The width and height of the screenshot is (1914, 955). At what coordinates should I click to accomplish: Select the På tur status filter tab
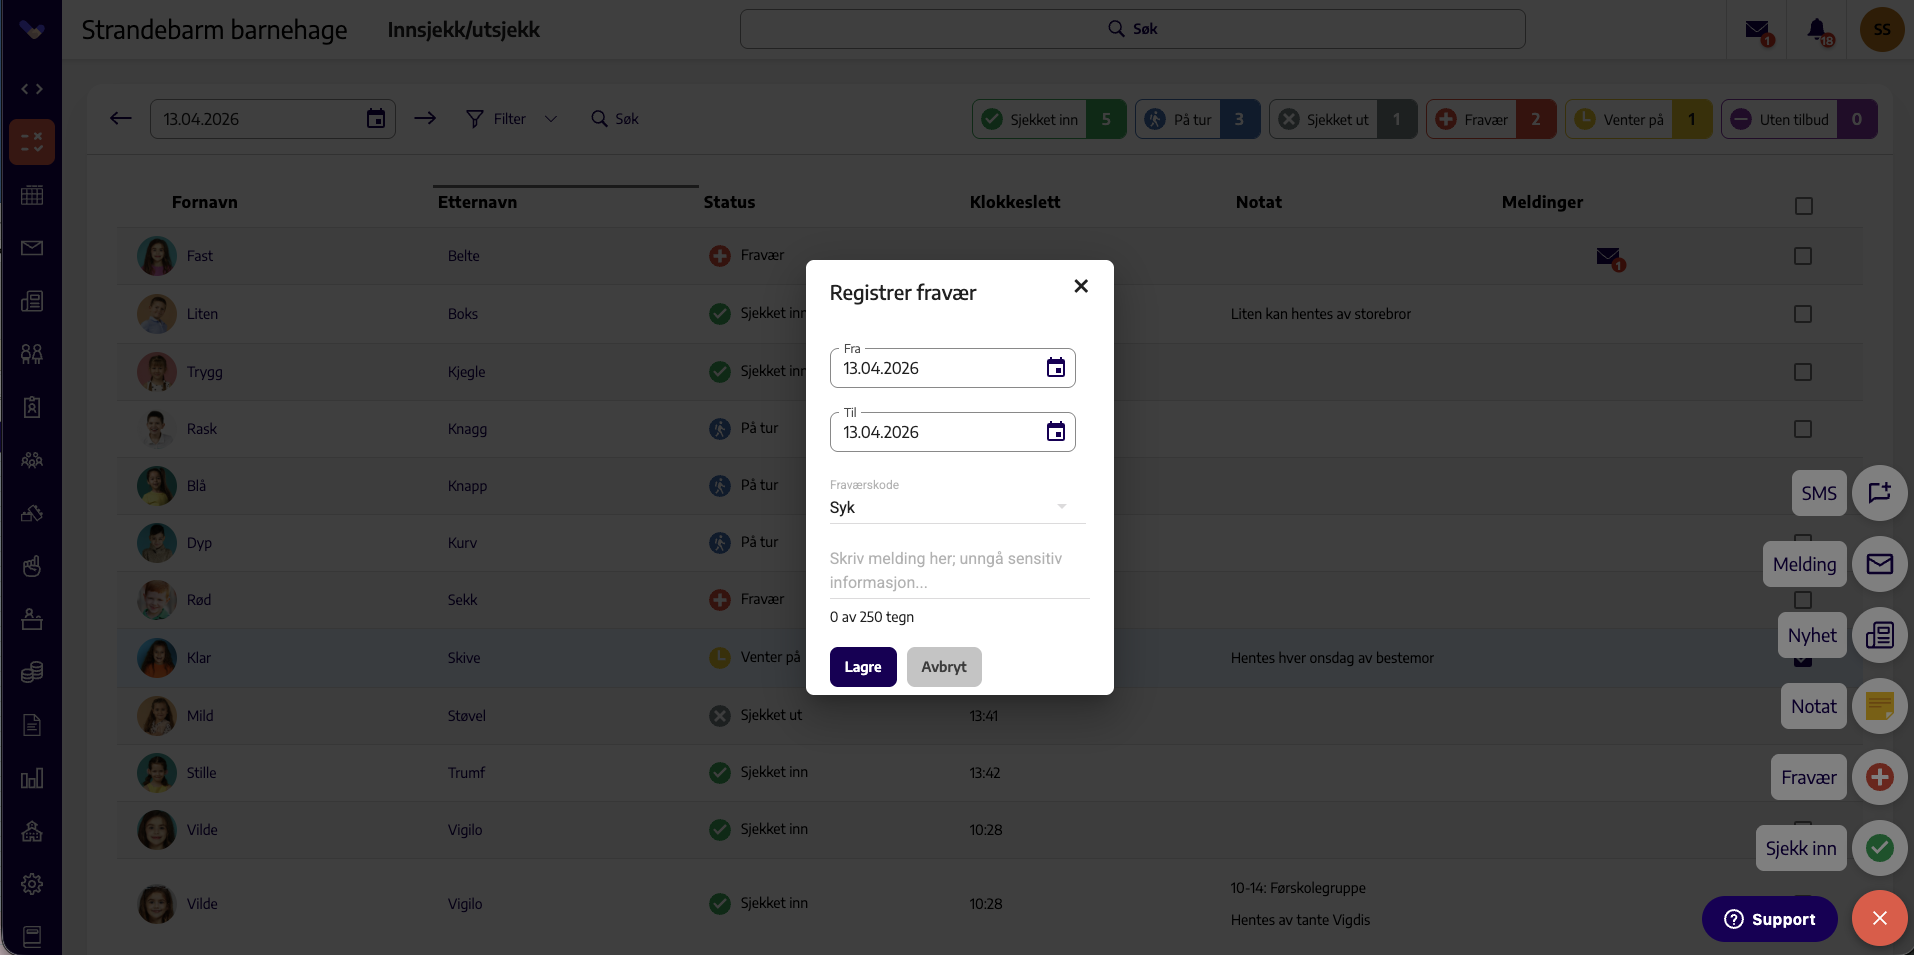pos(1197,119)
